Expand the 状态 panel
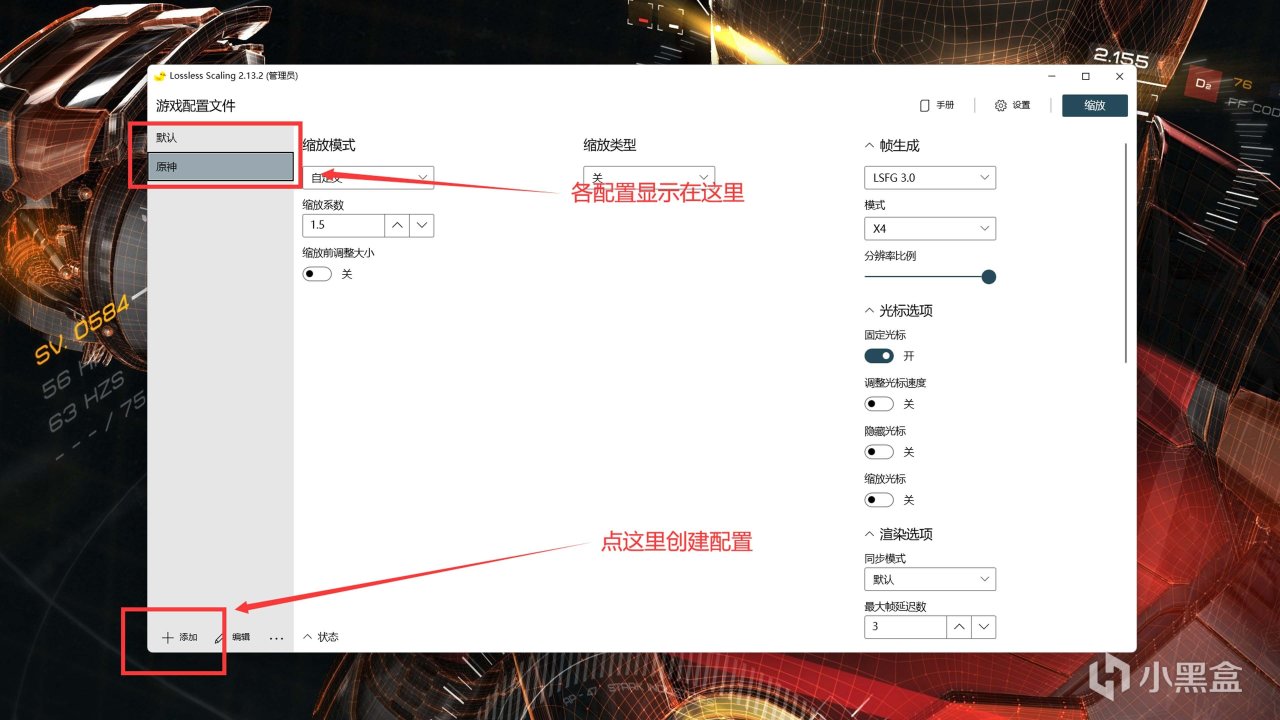The image size is (1280, 720). (307, 637)
